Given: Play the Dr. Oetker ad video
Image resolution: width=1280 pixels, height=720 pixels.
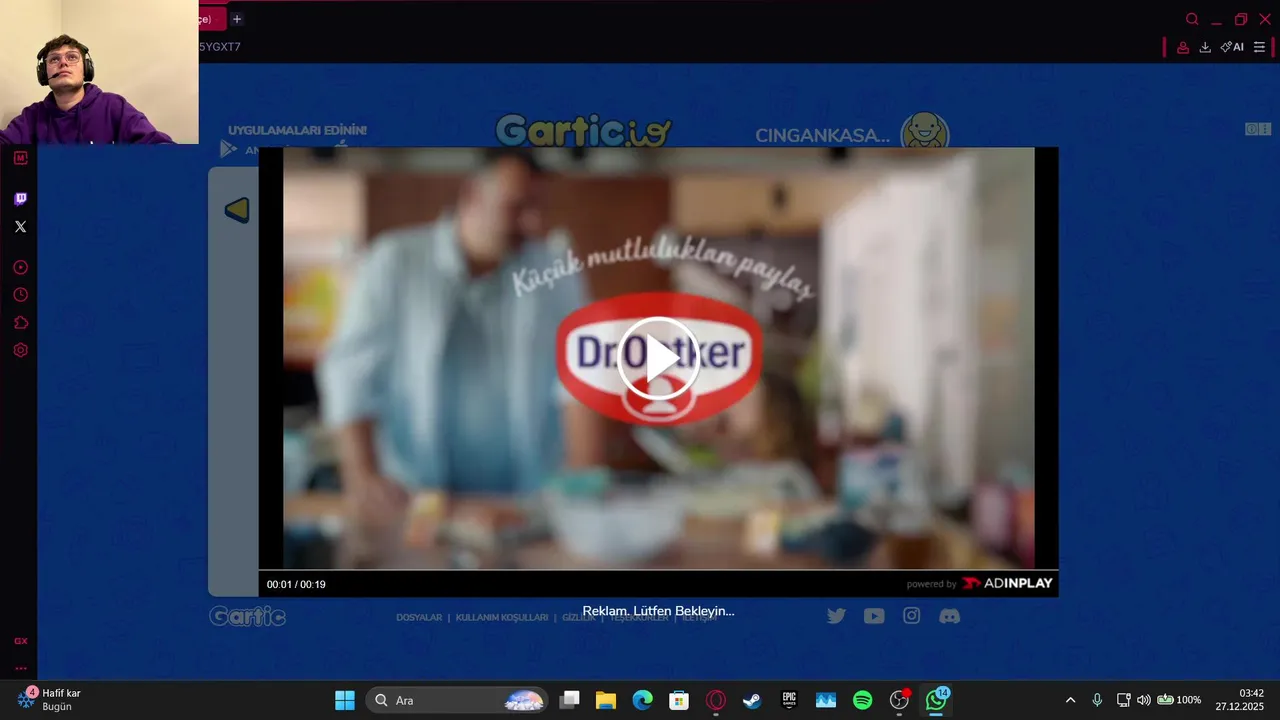Looking at the screenshot, I should [x=658, y=358].
